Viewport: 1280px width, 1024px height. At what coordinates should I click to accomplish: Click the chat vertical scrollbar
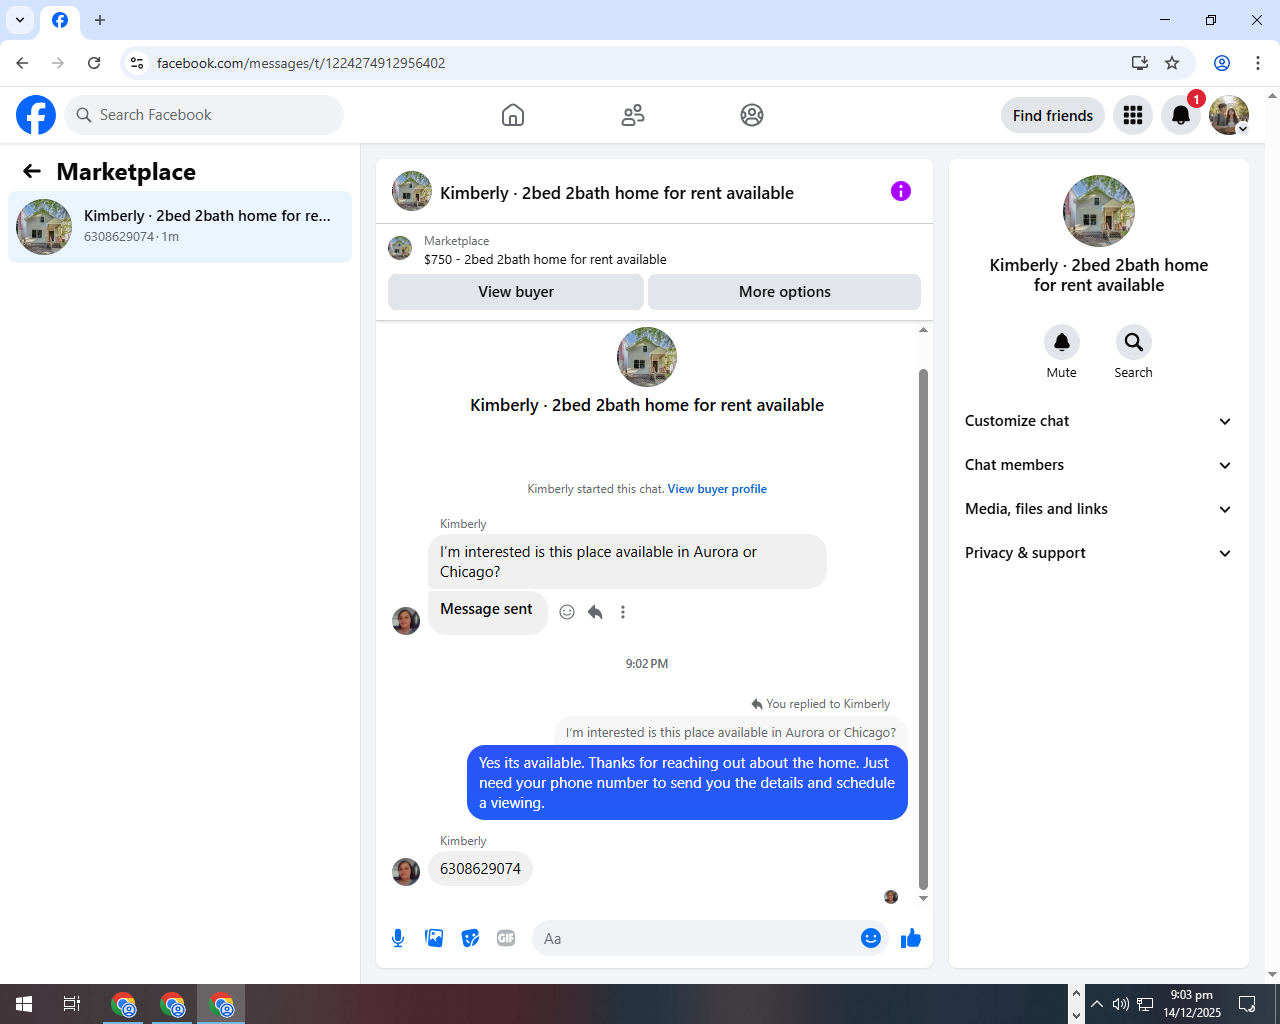coord(923,629)
